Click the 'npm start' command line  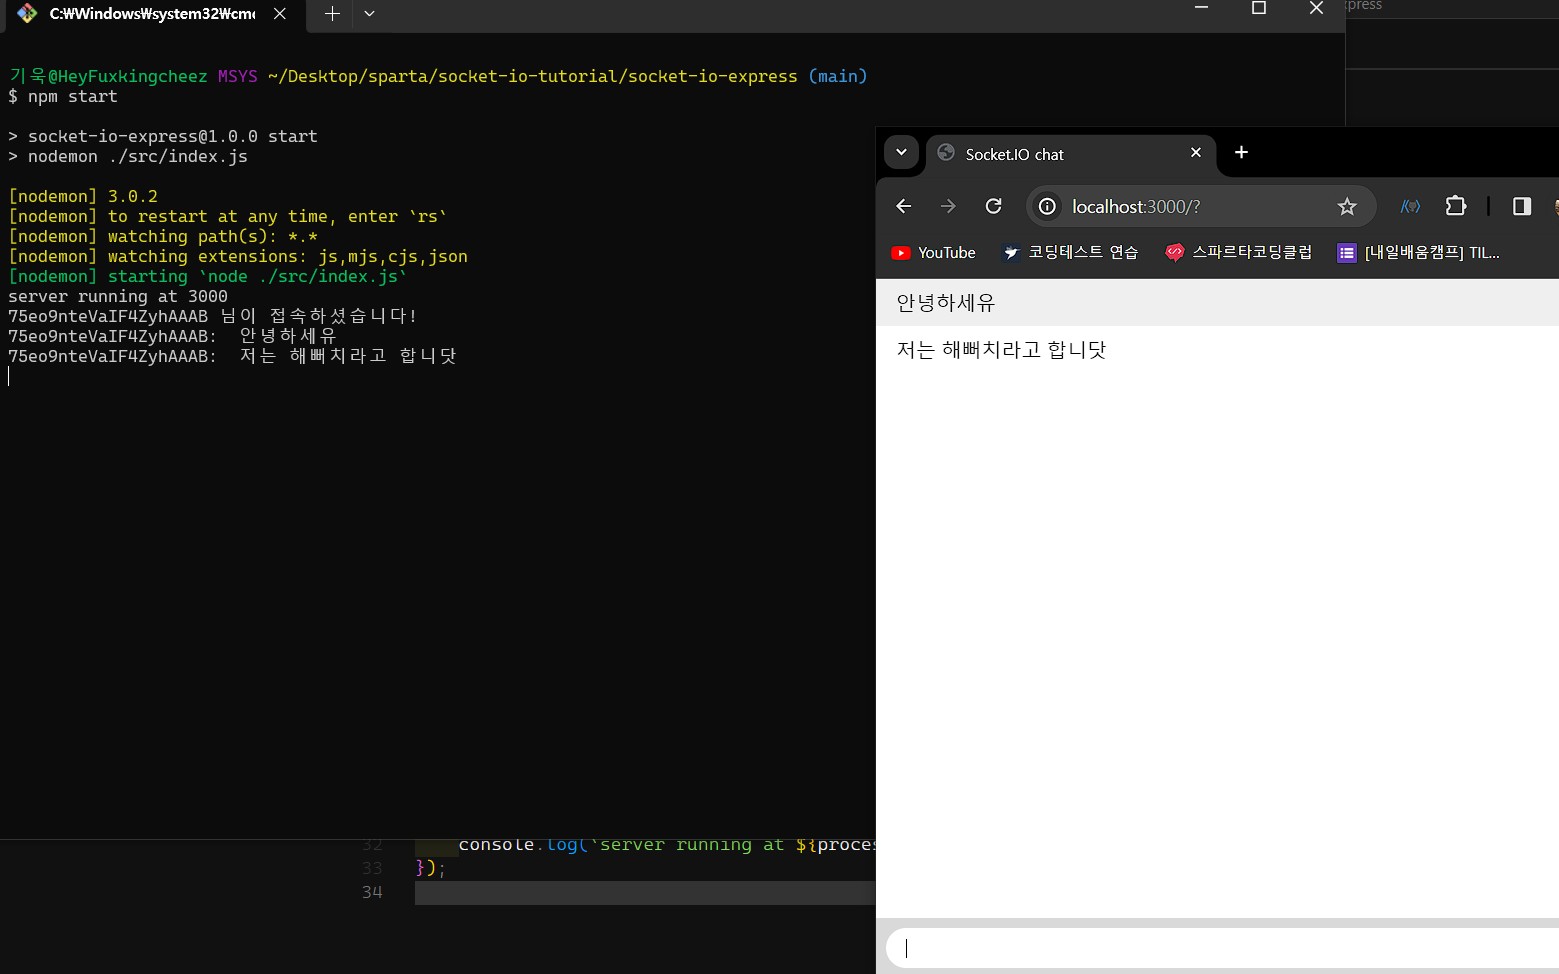[x=63, y=97]
